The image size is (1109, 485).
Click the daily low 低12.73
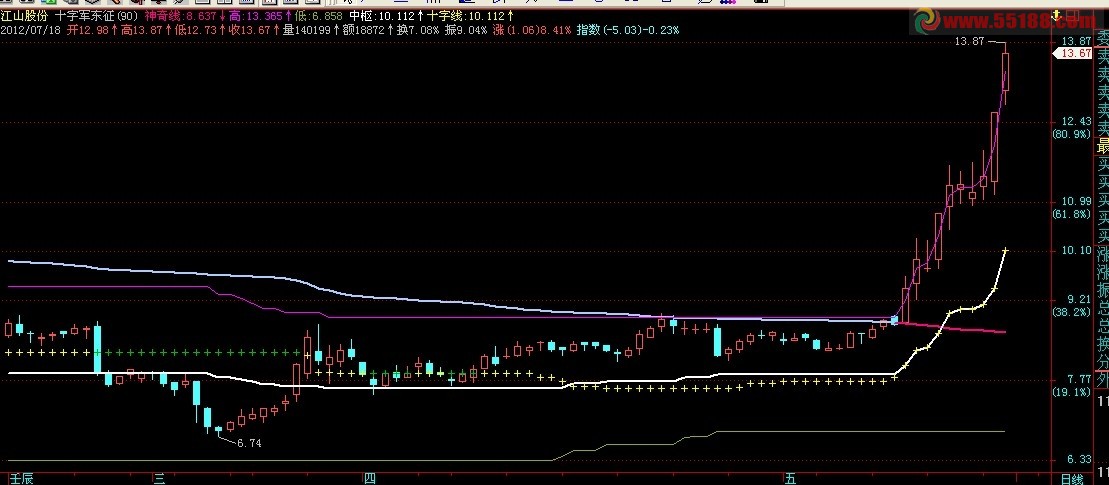[197, 30]
